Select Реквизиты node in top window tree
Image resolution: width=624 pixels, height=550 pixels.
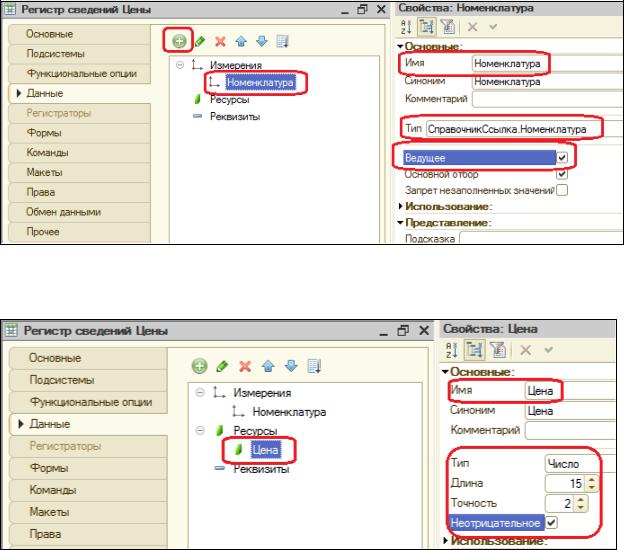(235, 117)
